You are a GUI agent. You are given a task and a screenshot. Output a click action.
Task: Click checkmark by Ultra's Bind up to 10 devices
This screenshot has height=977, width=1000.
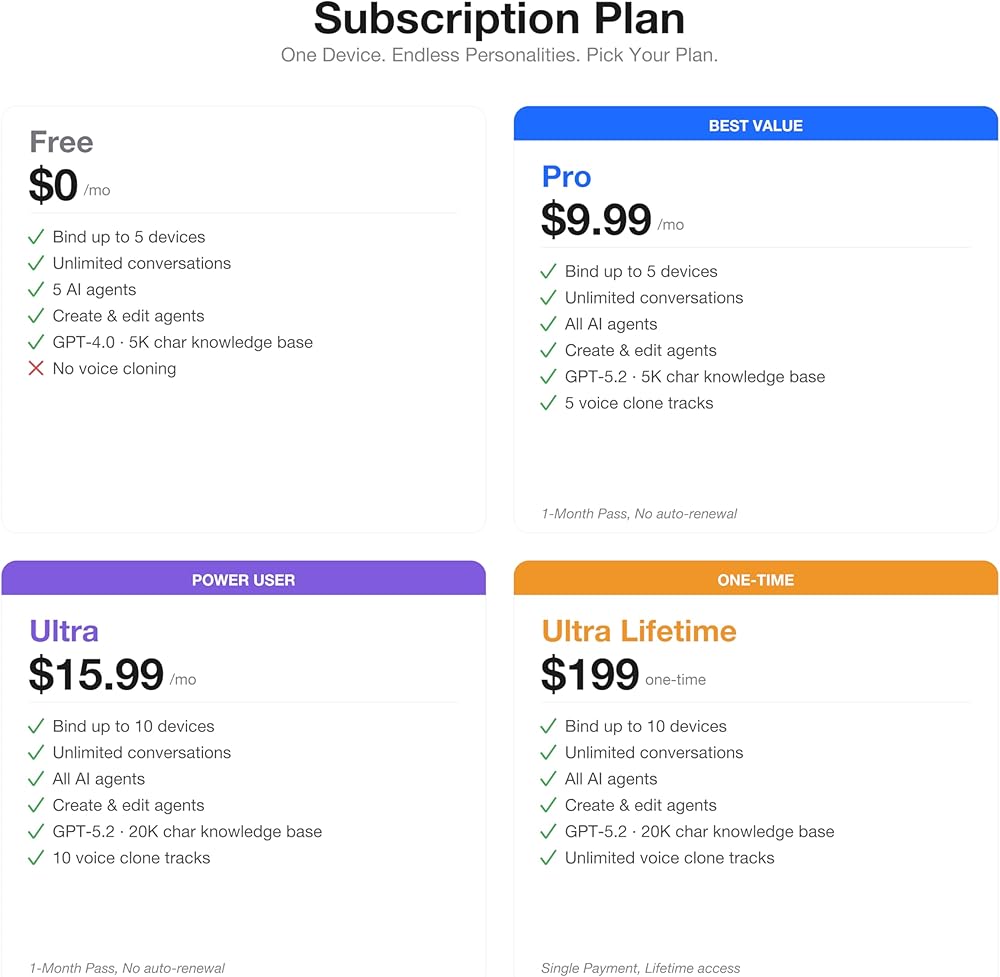coord(36,726)
